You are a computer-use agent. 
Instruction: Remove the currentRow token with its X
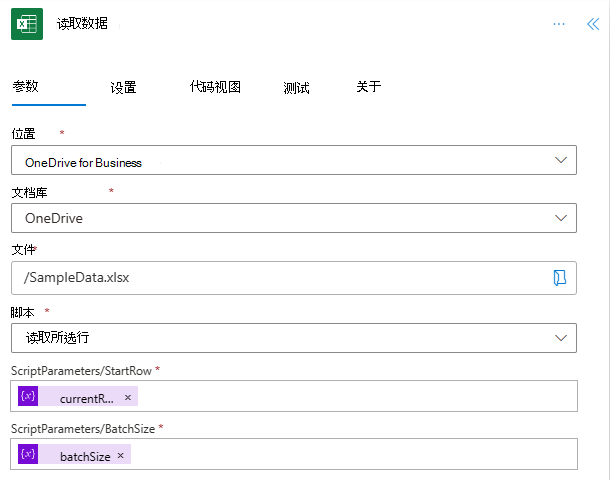coord(127,398)
